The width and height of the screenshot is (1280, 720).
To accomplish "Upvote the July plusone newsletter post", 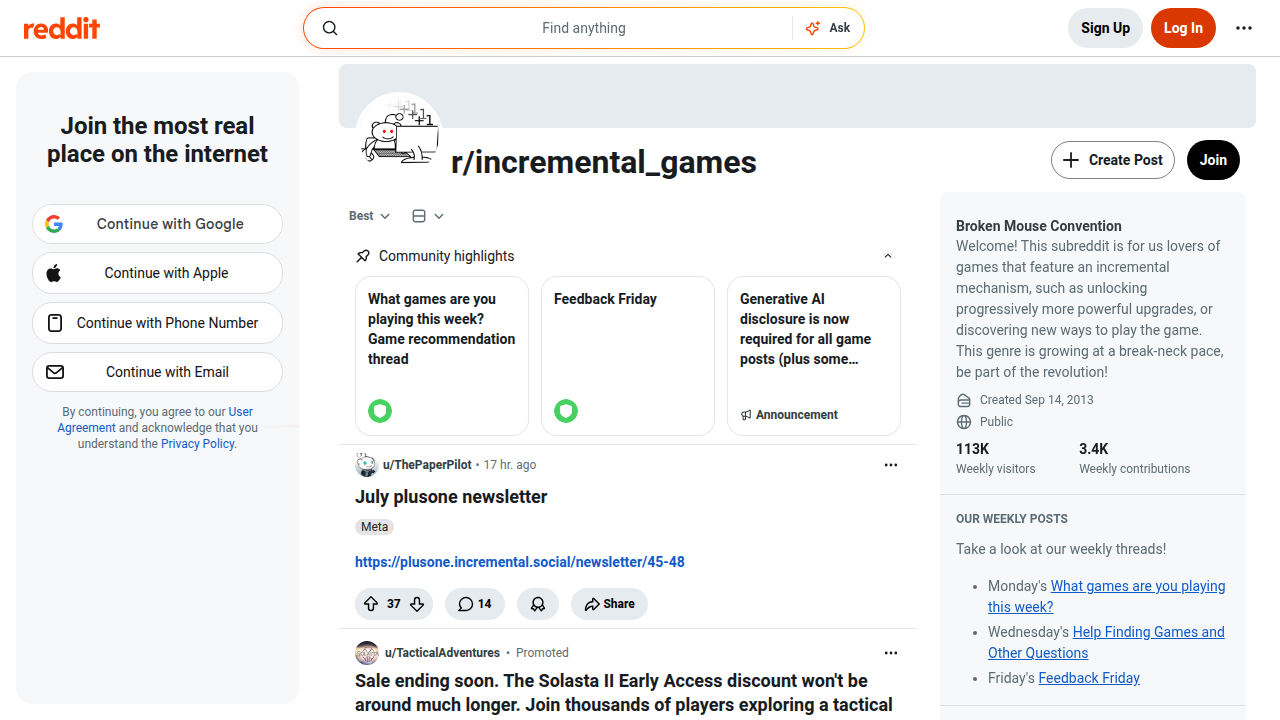I will 371,604.
